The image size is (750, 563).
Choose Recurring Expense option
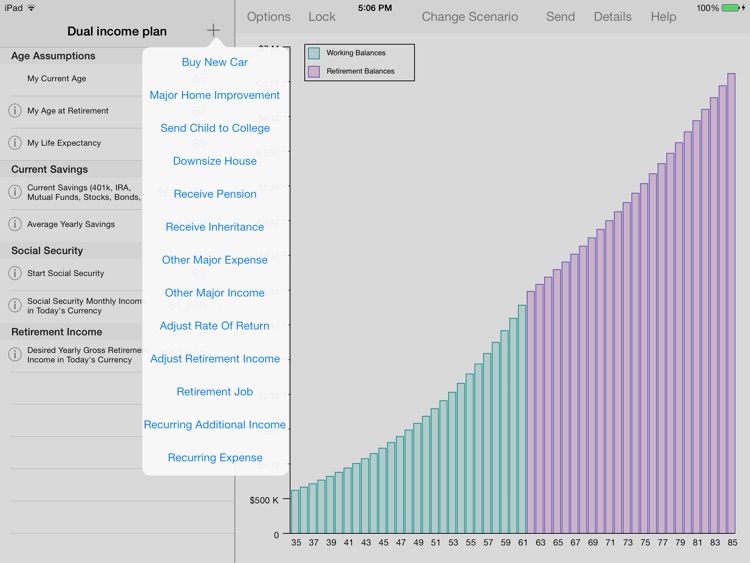pyautogui.click(x=215, y=458)
